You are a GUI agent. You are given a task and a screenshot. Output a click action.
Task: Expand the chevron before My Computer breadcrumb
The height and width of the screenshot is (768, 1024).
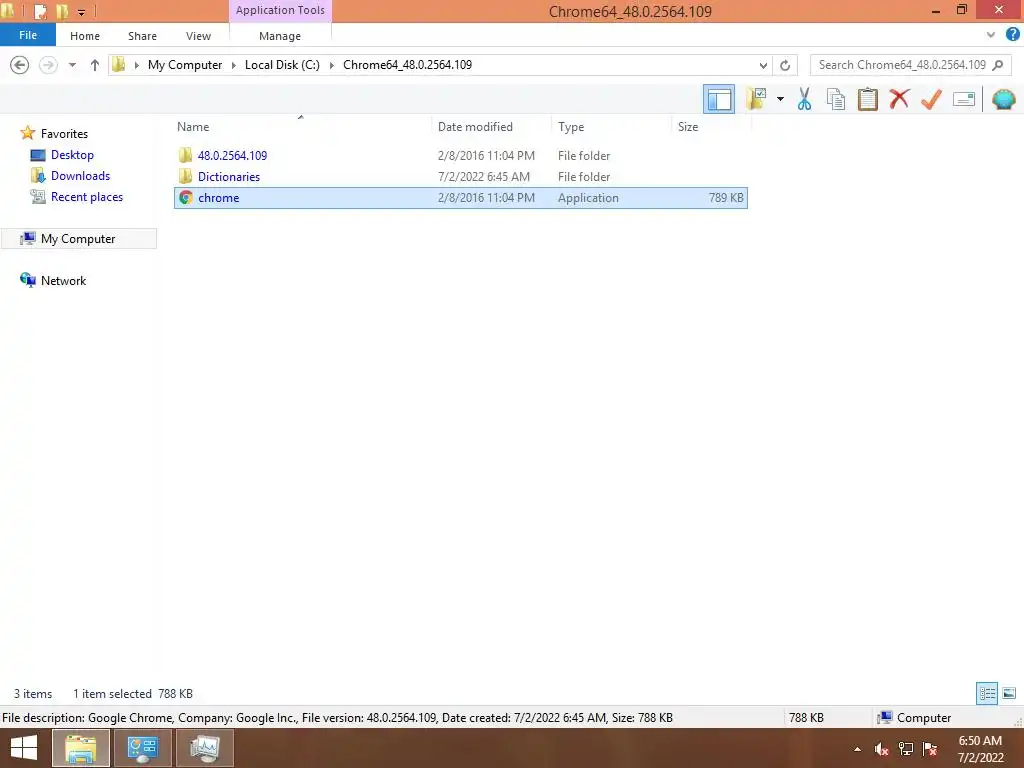point(136,65)
